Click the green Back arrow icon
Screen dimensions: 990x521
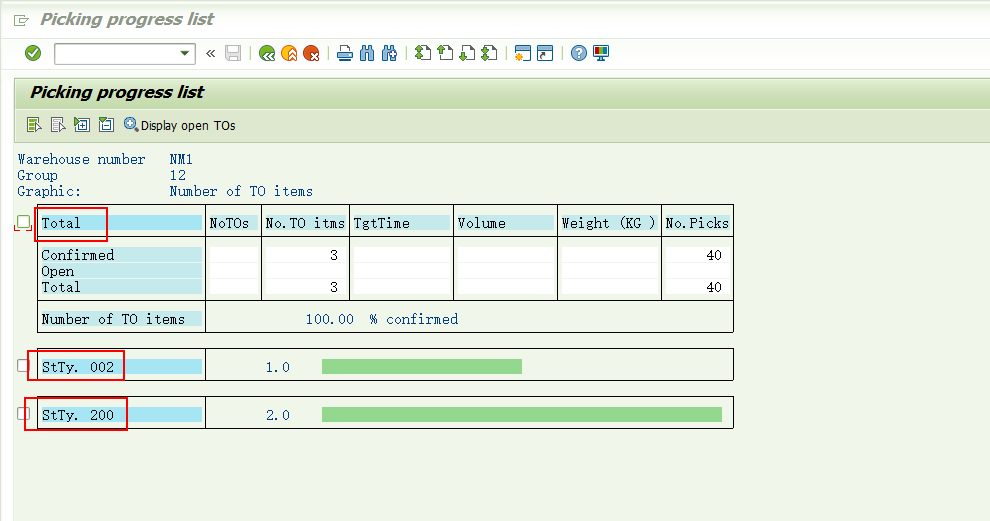[267, 54]
